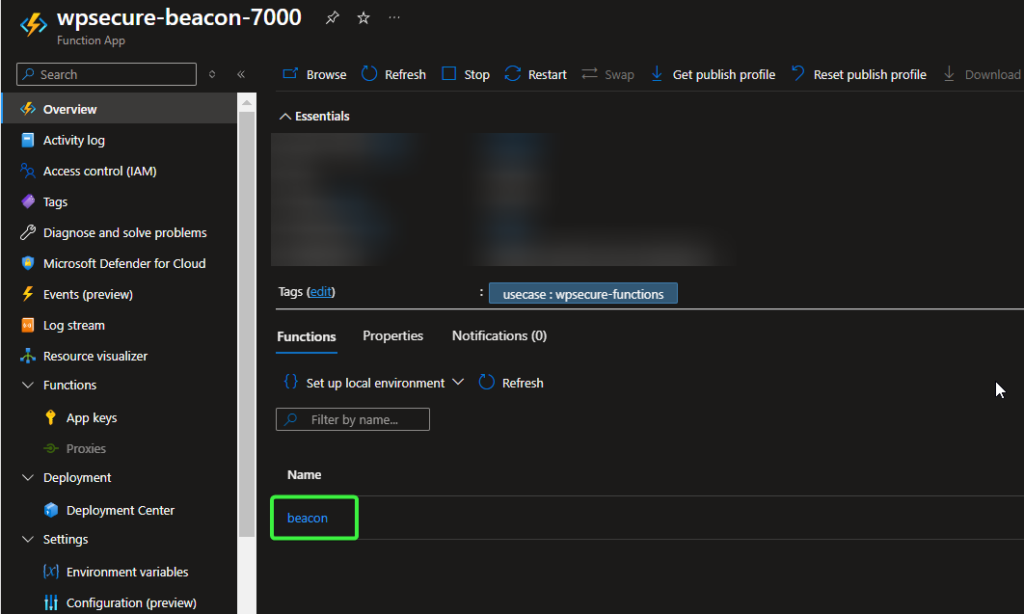Viewport: 1024px width, 614px height.
Task: Open Log stream from sidebar
Action: coord(73,326)
